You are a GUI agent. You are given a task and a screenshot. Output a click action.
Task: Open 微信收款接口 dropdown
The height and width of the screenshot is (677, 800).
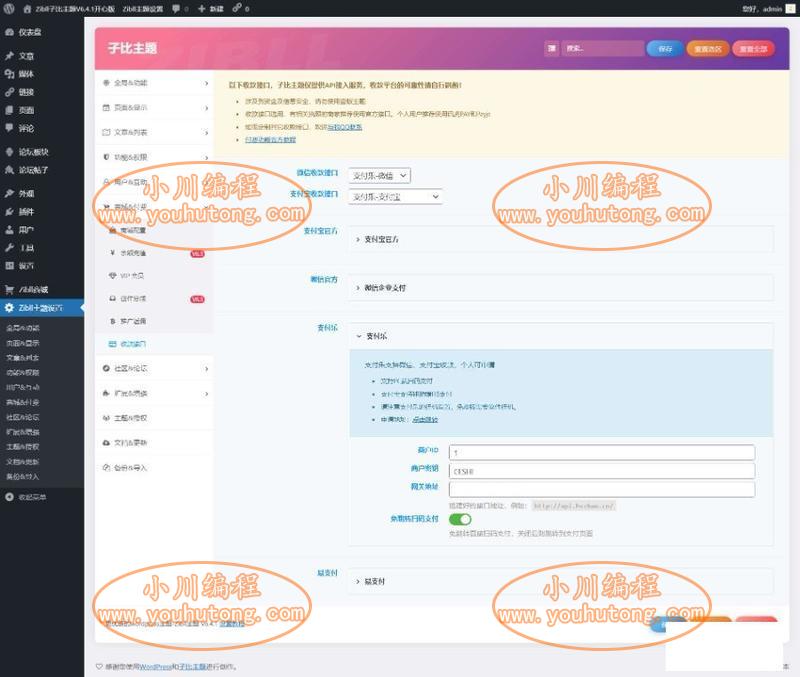[x=380, y=175]
